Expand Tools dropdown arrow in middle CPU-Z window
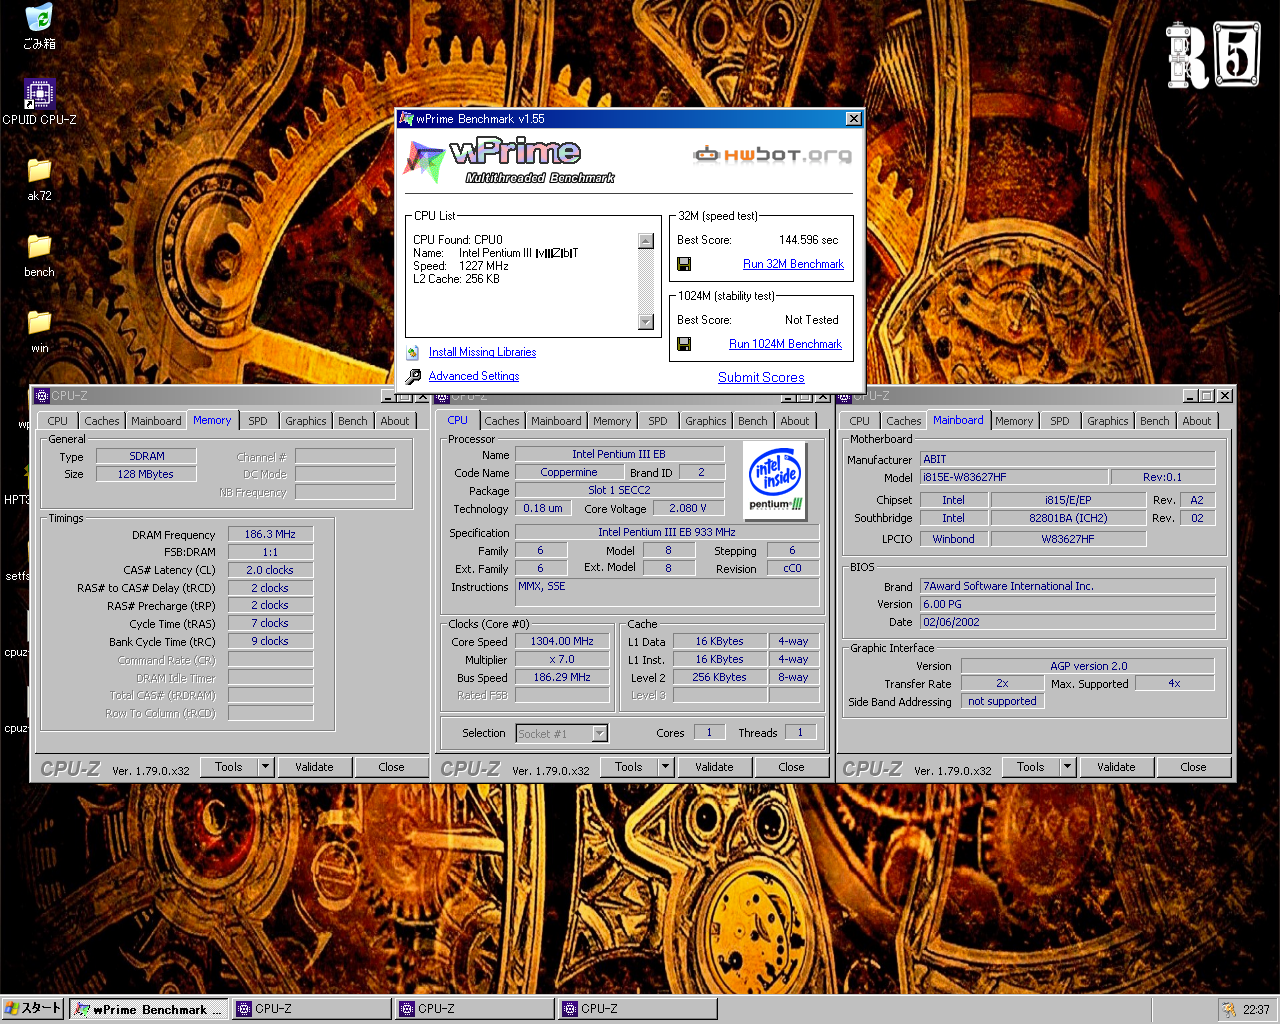The width and height of the screenshot is (1280, 1024). point(666,767)
